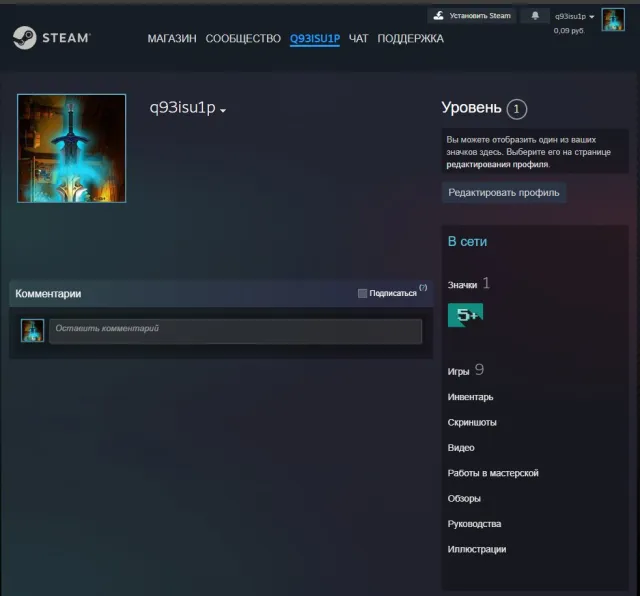Open Обзоры link
This screenshot has height=596, width=640.
click(x=464, y=498)
